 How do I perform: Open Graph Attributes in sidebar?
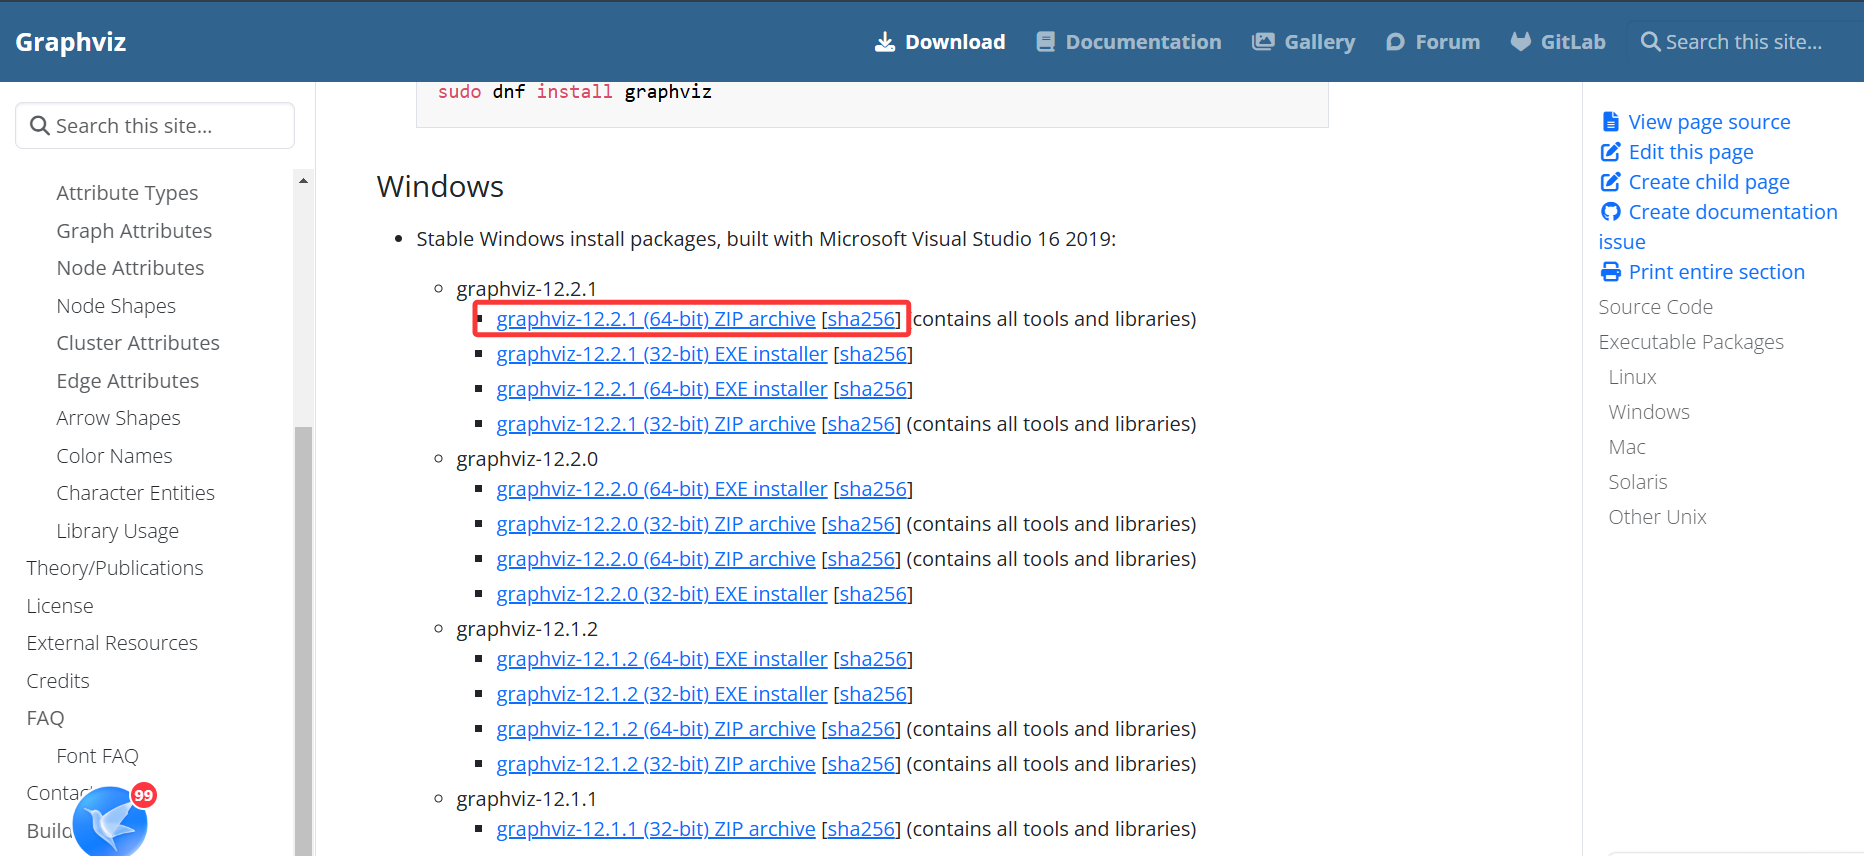pyautogui.click(x=134, y=231)
